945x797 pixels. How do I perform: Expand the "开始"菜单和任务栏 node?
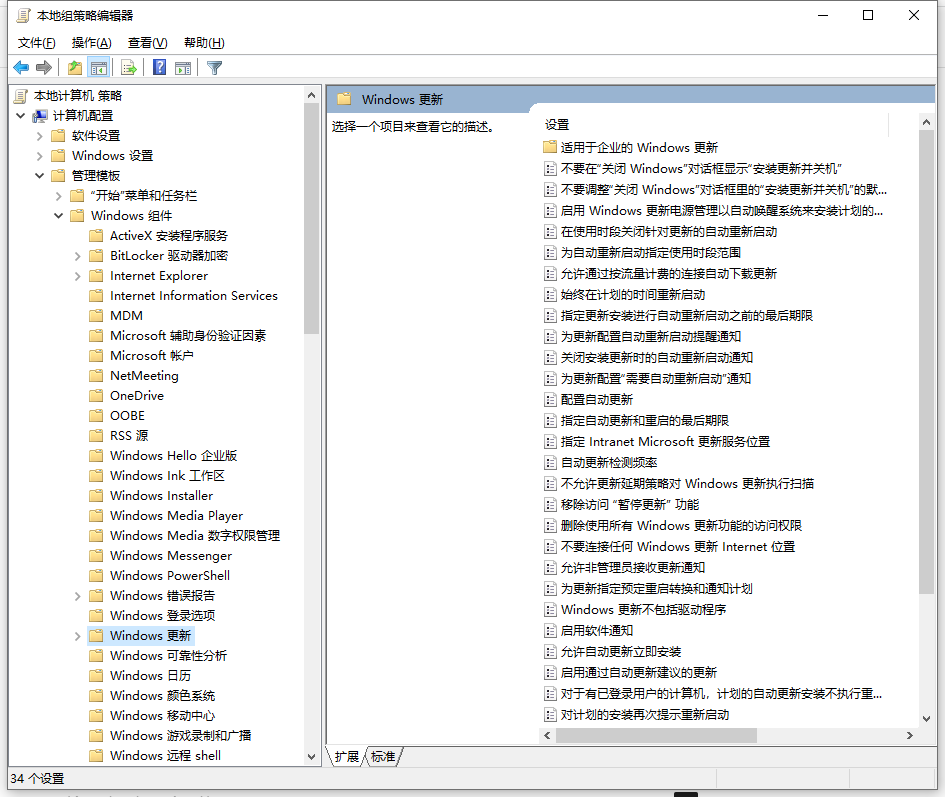tap(58, 196)
